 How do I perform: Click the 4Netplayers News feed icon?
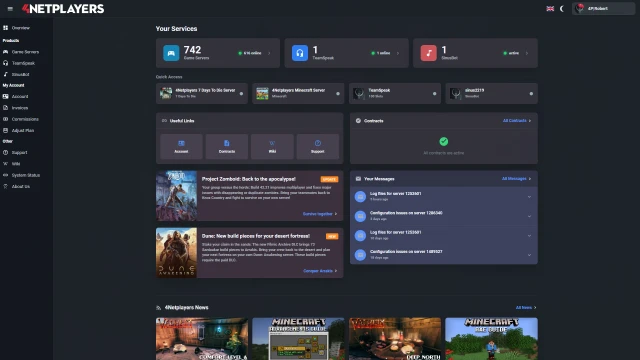(x=158, y=308)
